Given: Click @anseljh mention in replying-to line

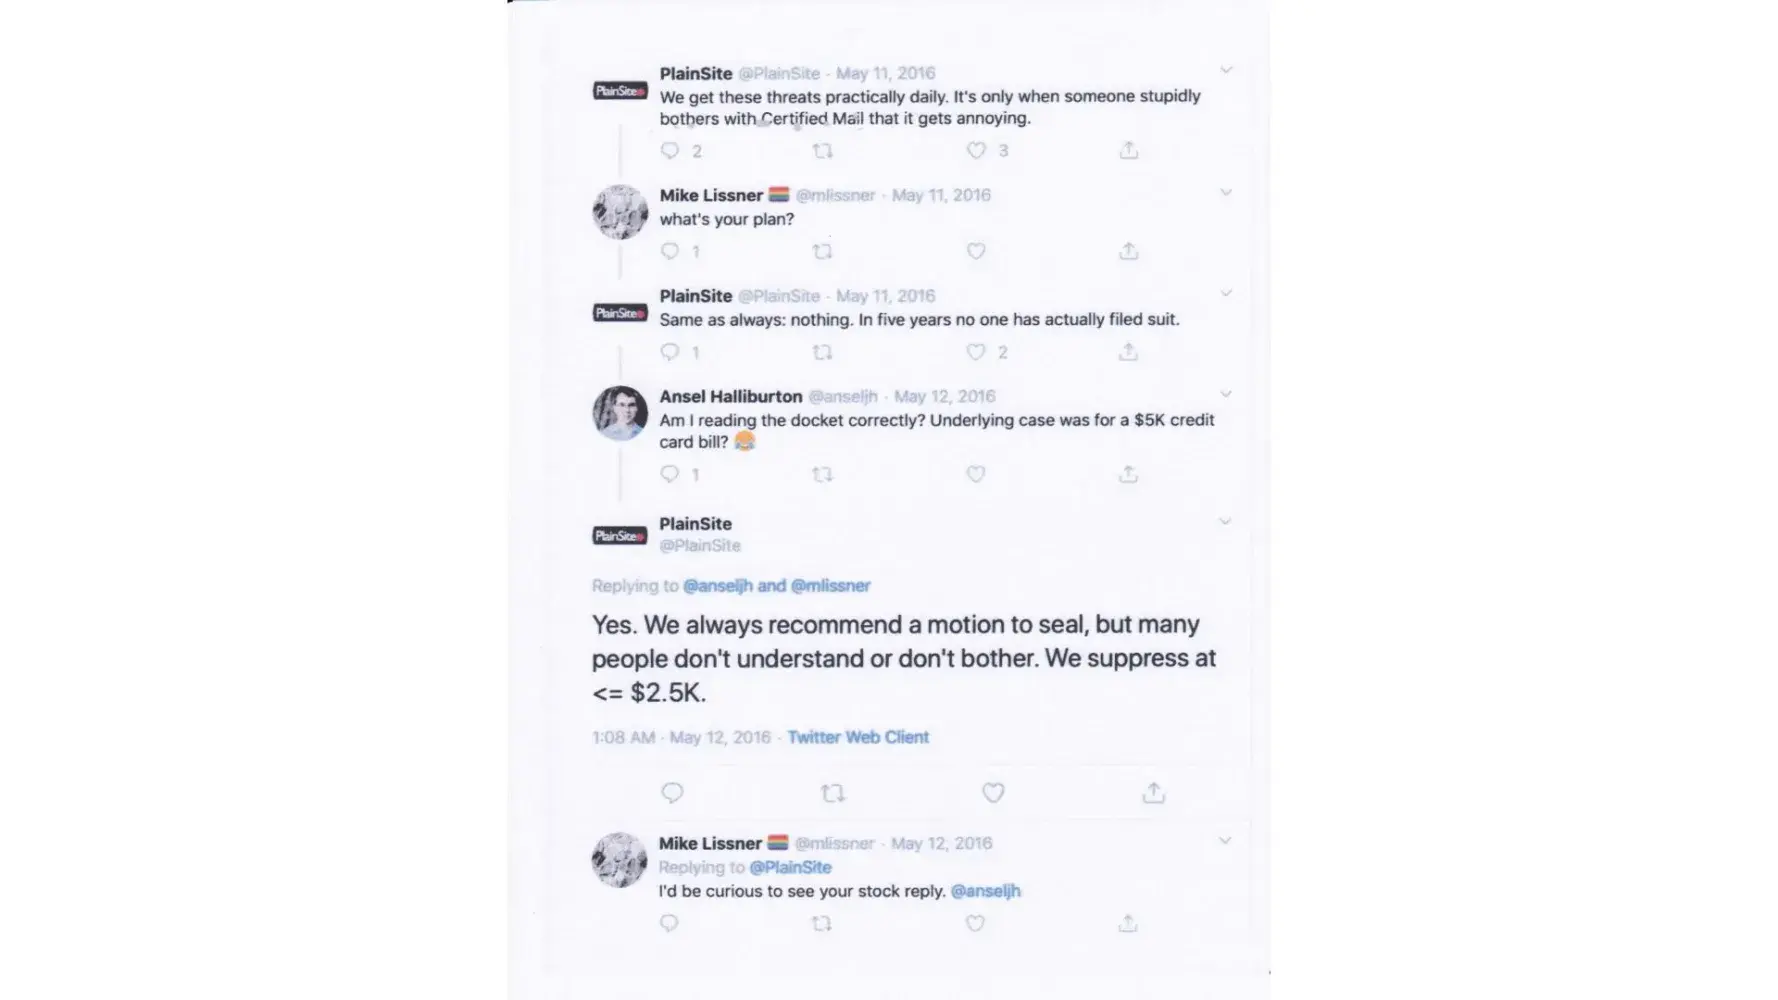Looking at the screenshot, I should [x=718, y=586].
